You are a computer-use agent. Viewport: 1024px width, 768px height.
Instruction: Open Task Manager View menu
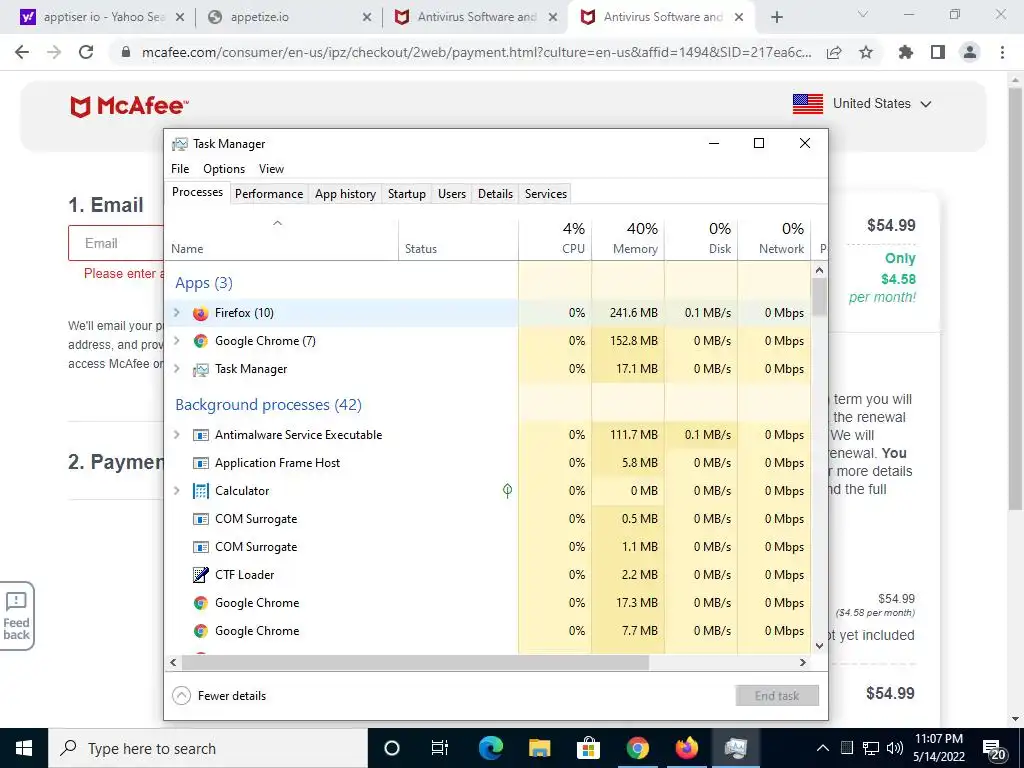[x=271, y=169]
